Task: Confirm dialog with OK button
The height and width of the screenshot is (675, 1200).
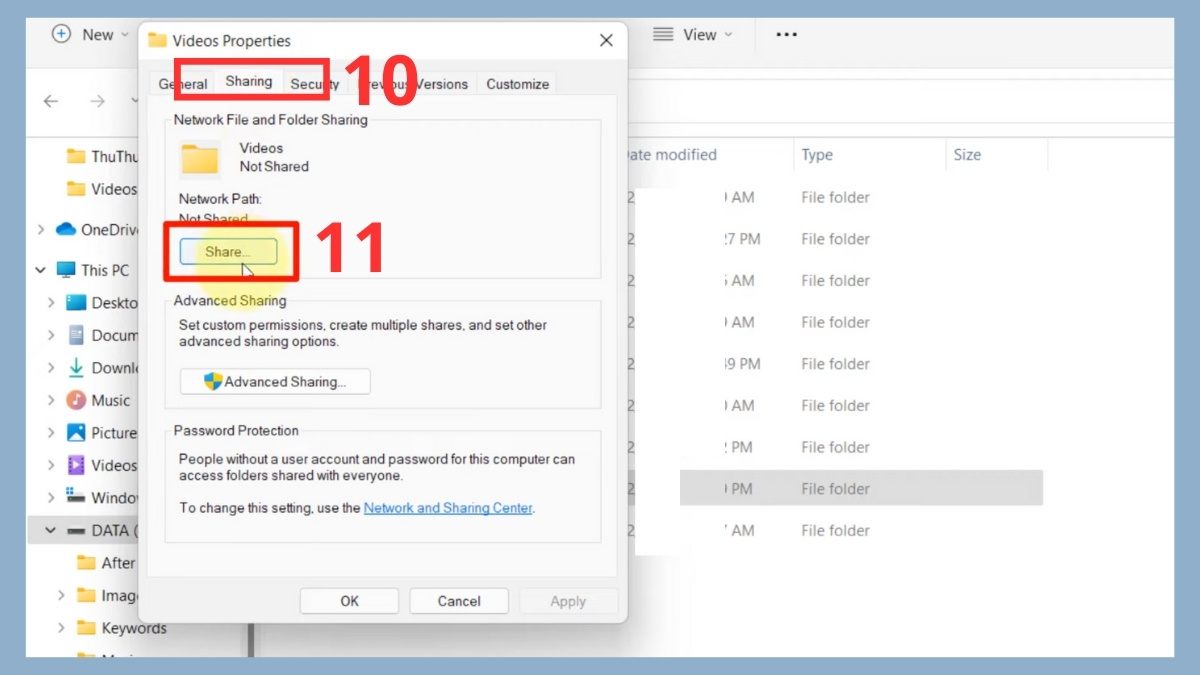Action: 349,601
